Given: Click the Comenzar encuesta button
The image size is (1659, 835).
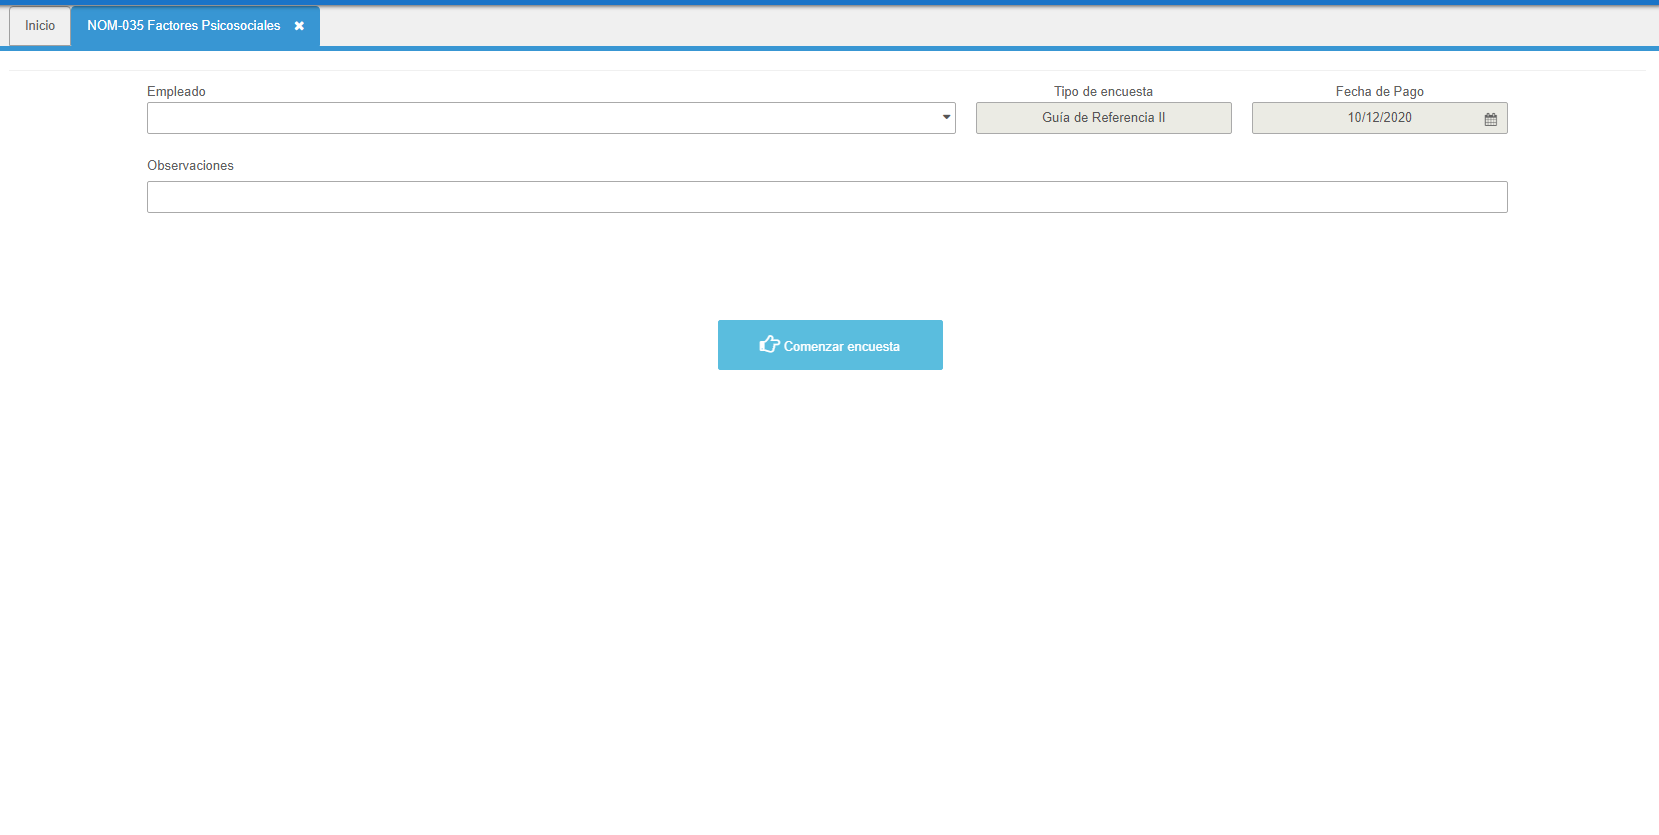Looking at the screenshot, I should (x=830, y=345).
